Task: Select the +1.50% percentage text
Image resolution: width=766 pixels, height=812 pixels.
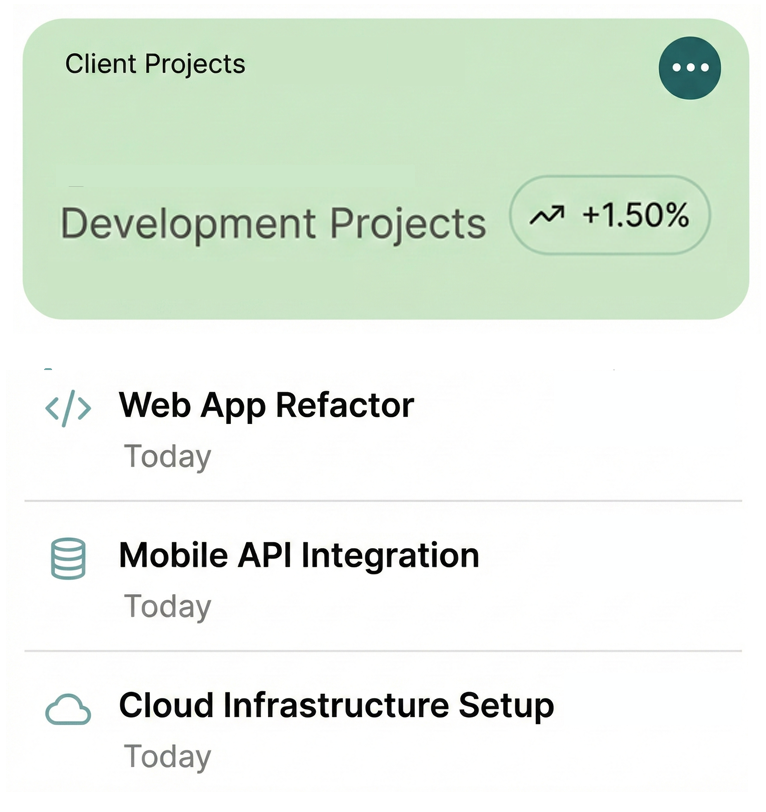Action: coord(635,215)
